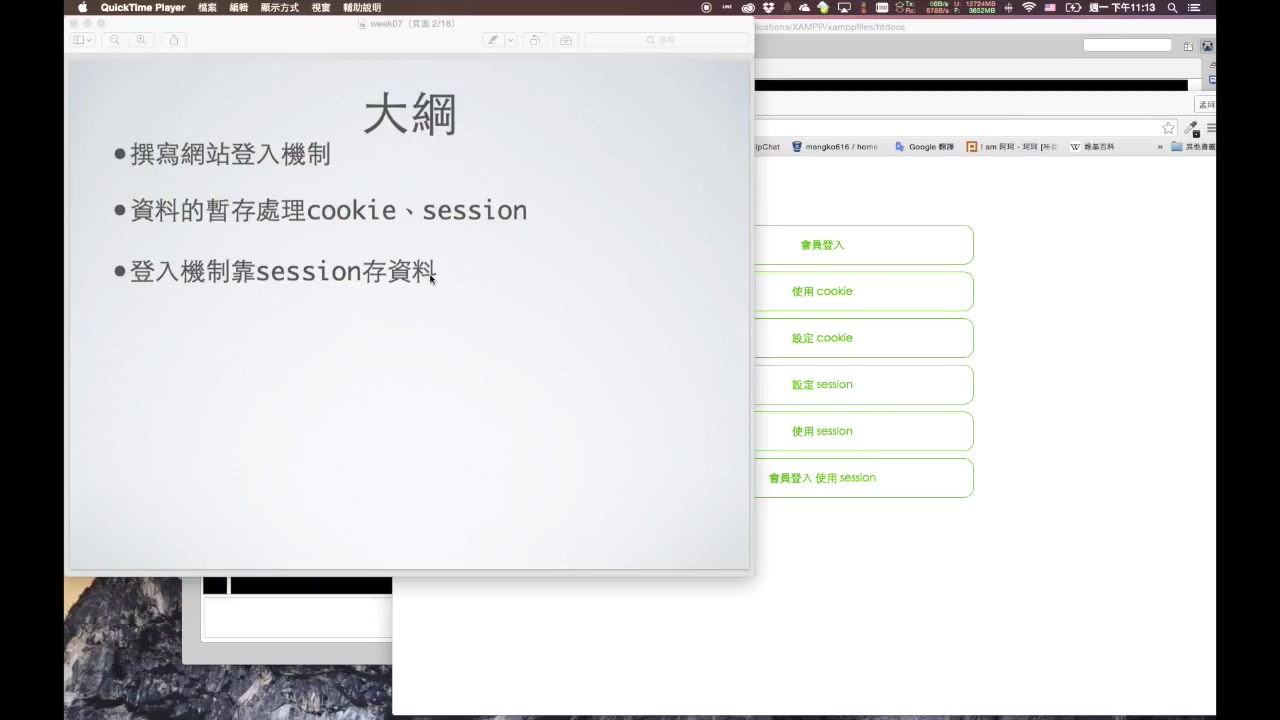Select the highlight pen tool
Image resolution: width=1280 pixels, height=720 pixels.
pyautogui.click(x=492, y=40)
